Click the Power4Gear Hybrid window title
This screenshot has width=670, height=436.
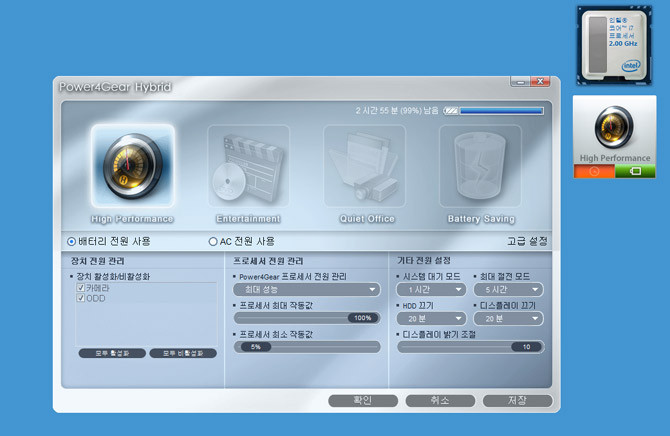[x=115, y=87]
